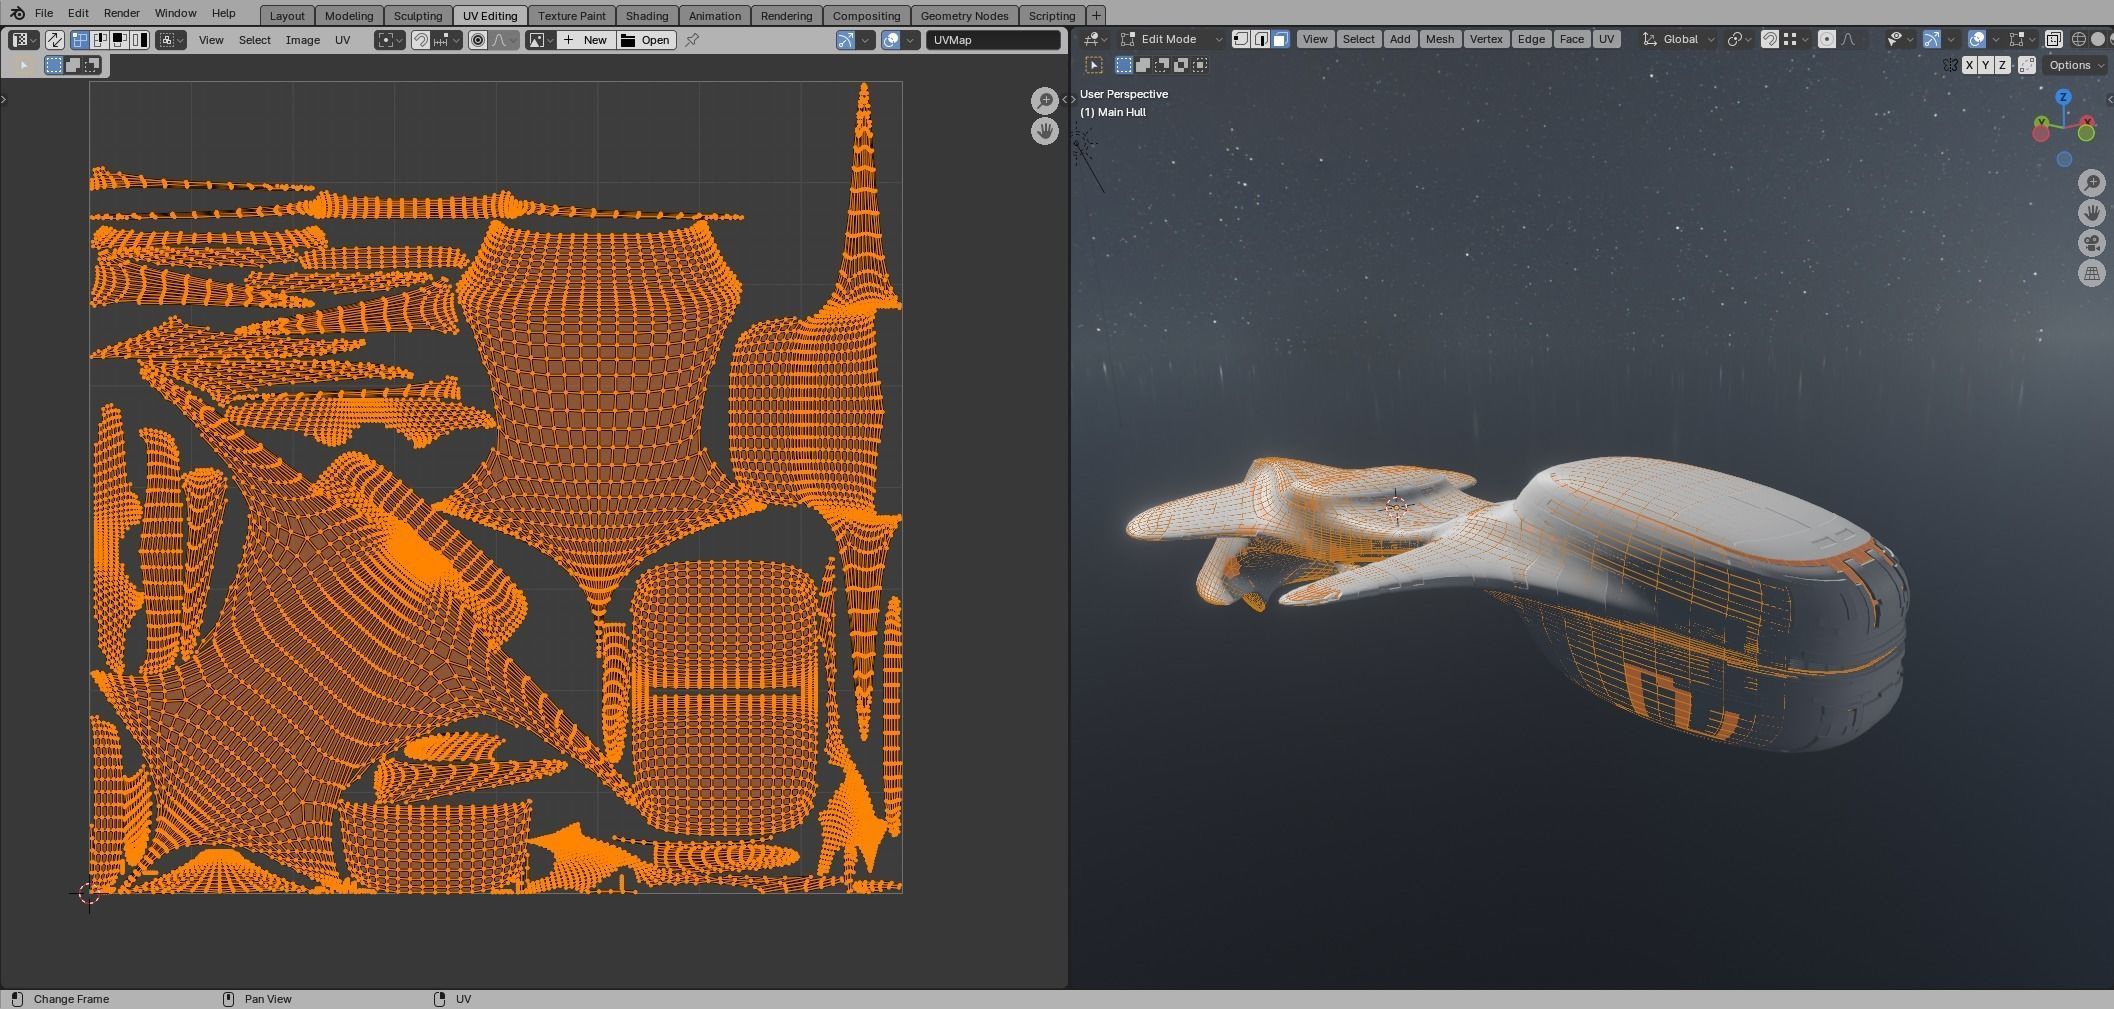Select UV vertex select mode
Screen dimensions: 2114x1009
[79, 40]
